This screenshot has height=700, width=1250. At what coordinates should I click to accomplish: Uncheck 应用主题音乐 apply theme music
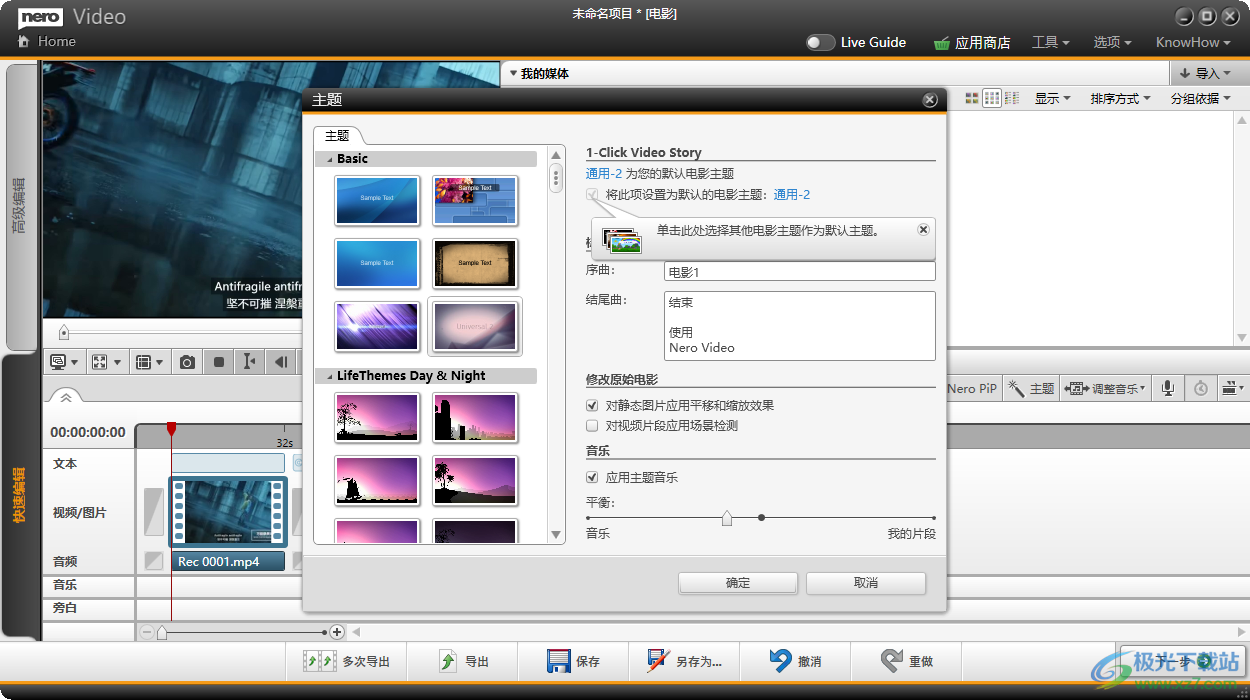click(x=592, y=477)
